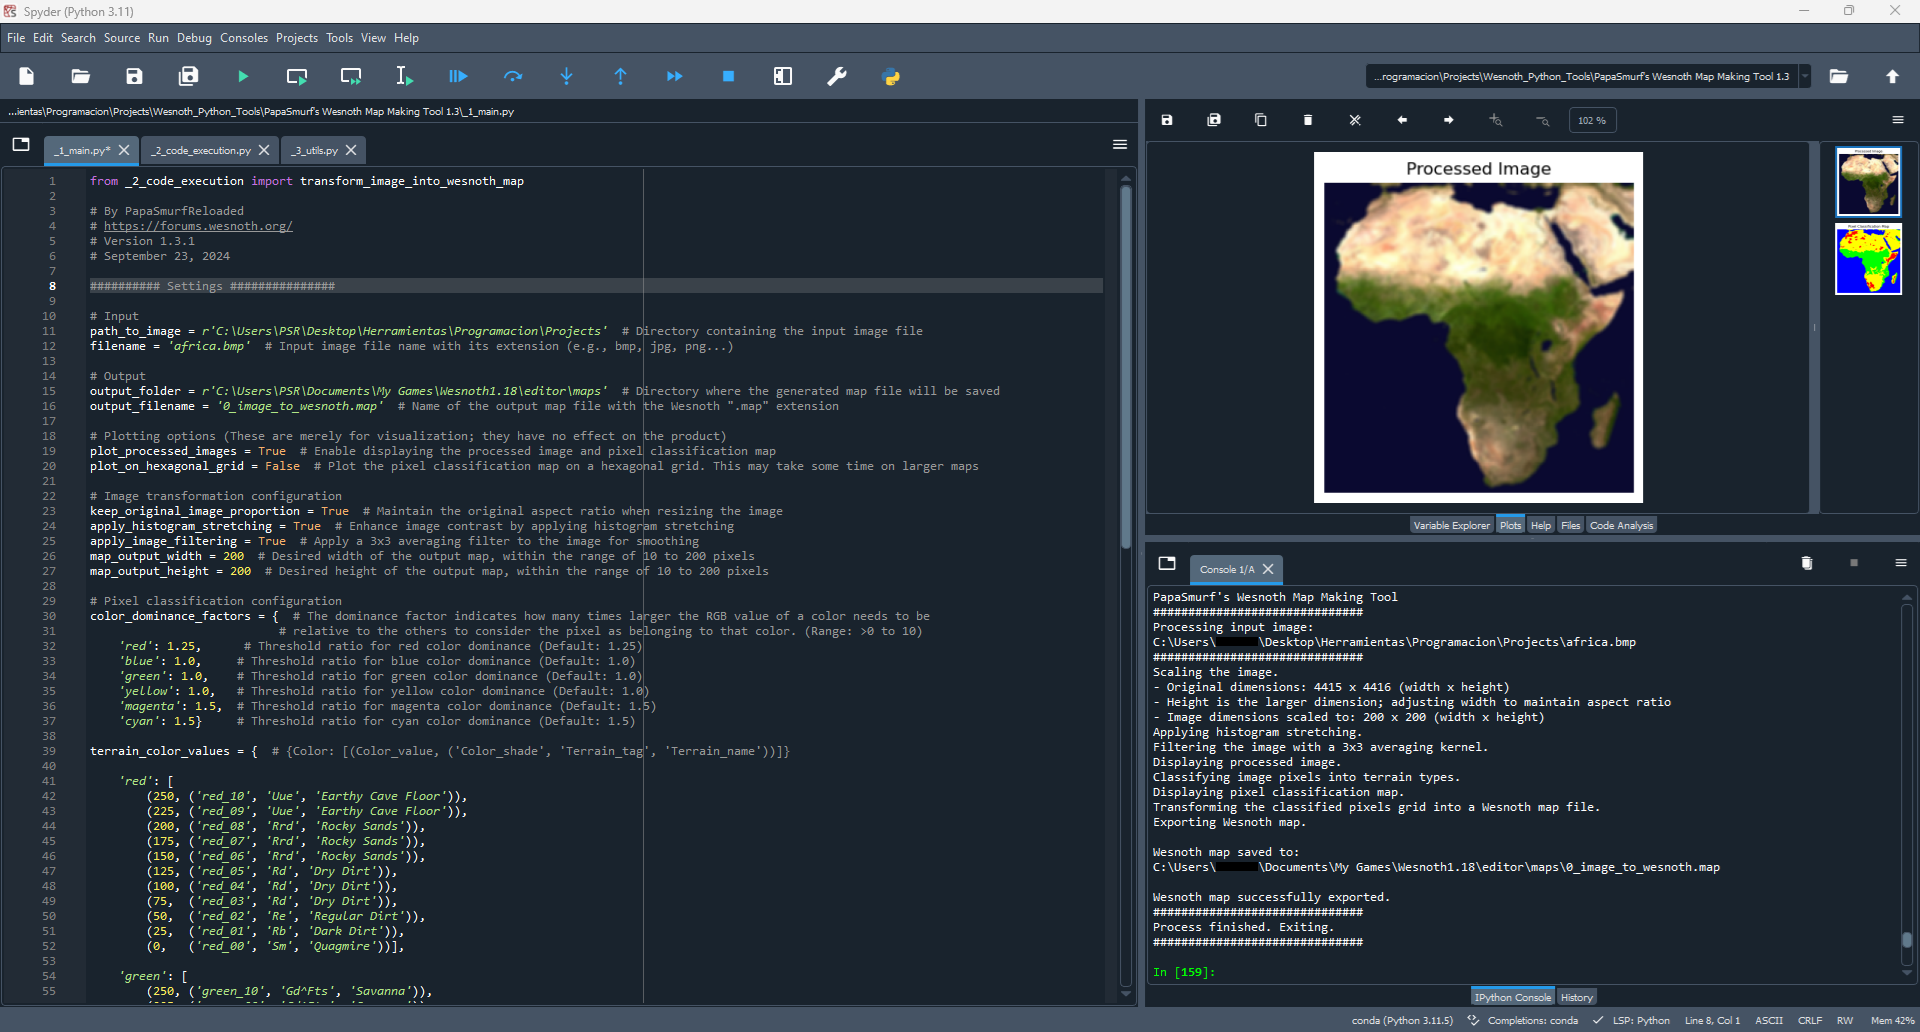Open editor pane options hamburger menu
Viewport: 1920px width, 1032px height.
point(1120,145)
